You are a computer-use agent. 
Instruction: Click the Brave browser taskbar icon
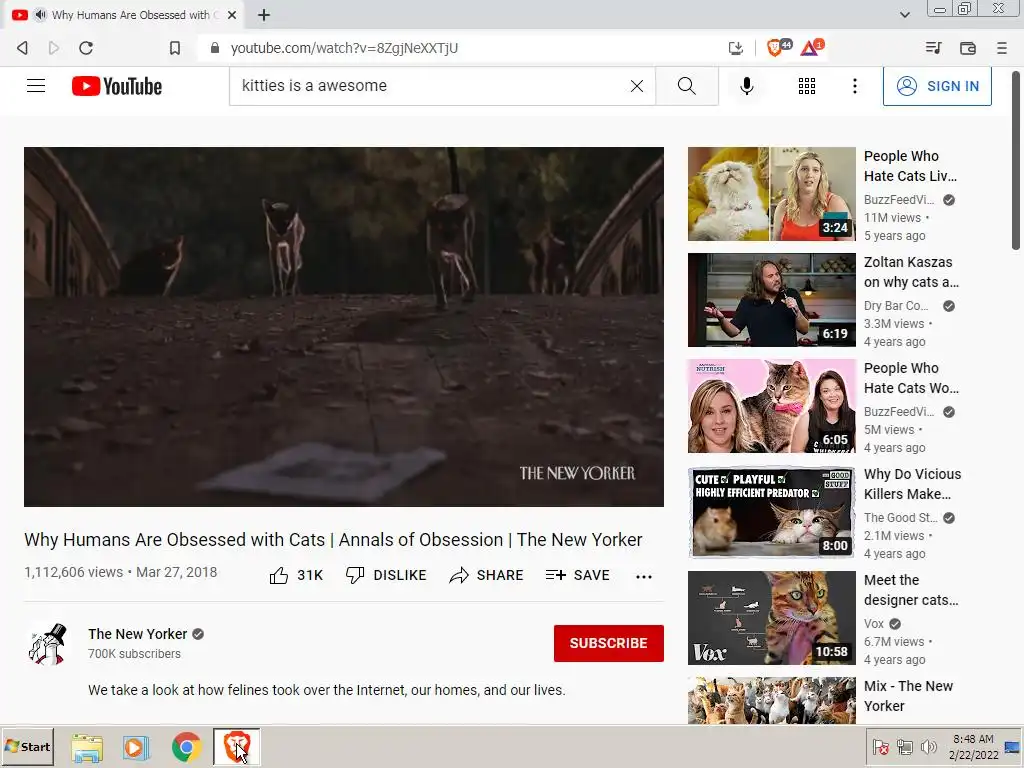(236, 746)
